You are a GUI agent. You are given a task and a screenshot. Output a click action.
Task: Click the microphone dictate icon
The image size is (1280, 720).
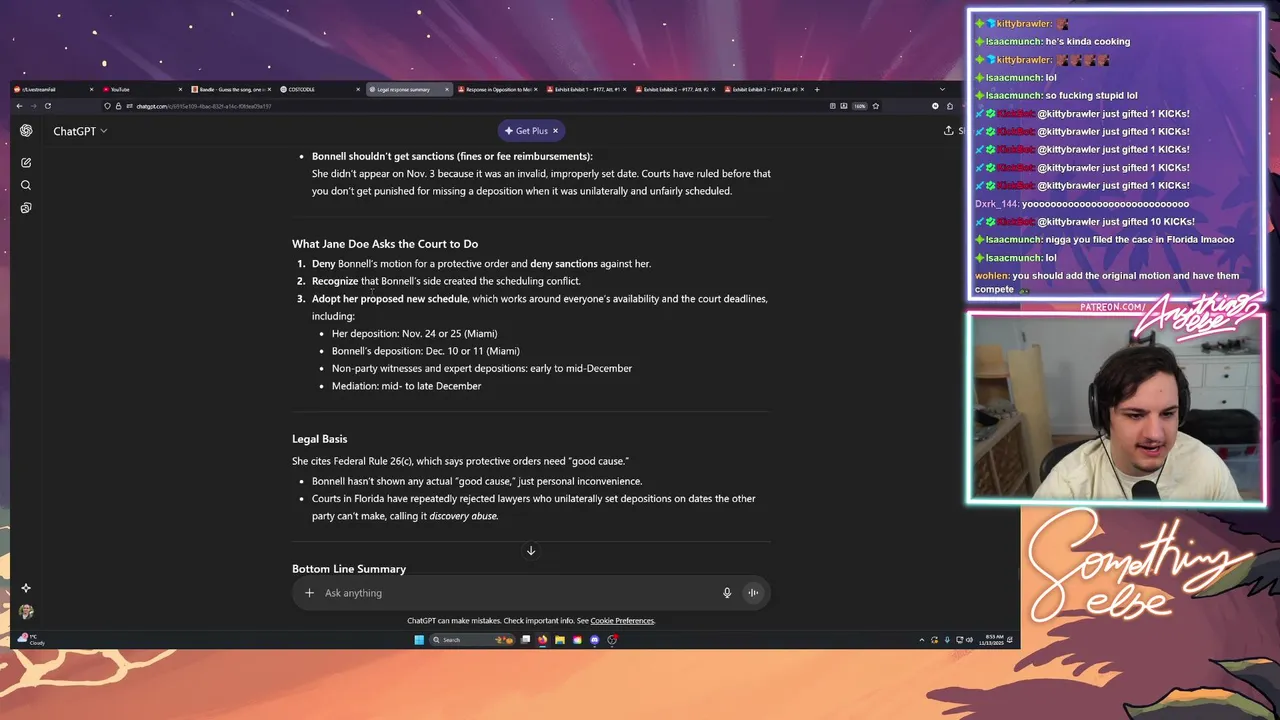727,593
